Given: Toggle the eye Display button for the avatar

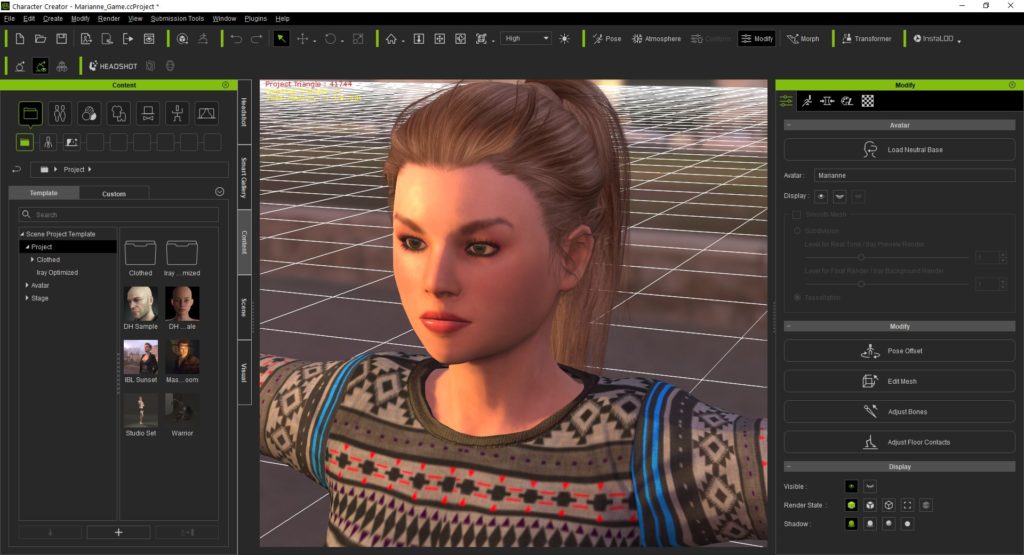Looking at the screenshot, I should (821, 196).
